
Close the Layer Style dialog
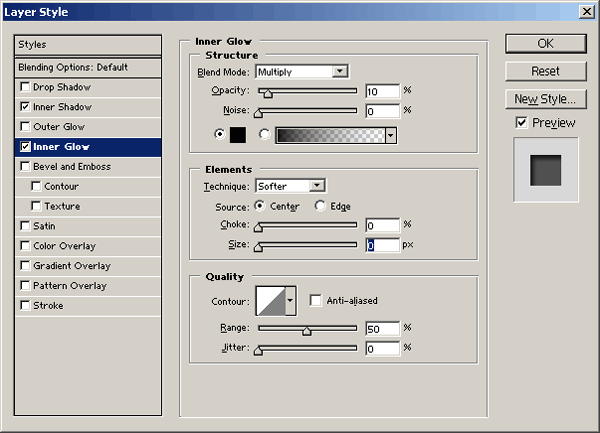[x=585, y=11]
